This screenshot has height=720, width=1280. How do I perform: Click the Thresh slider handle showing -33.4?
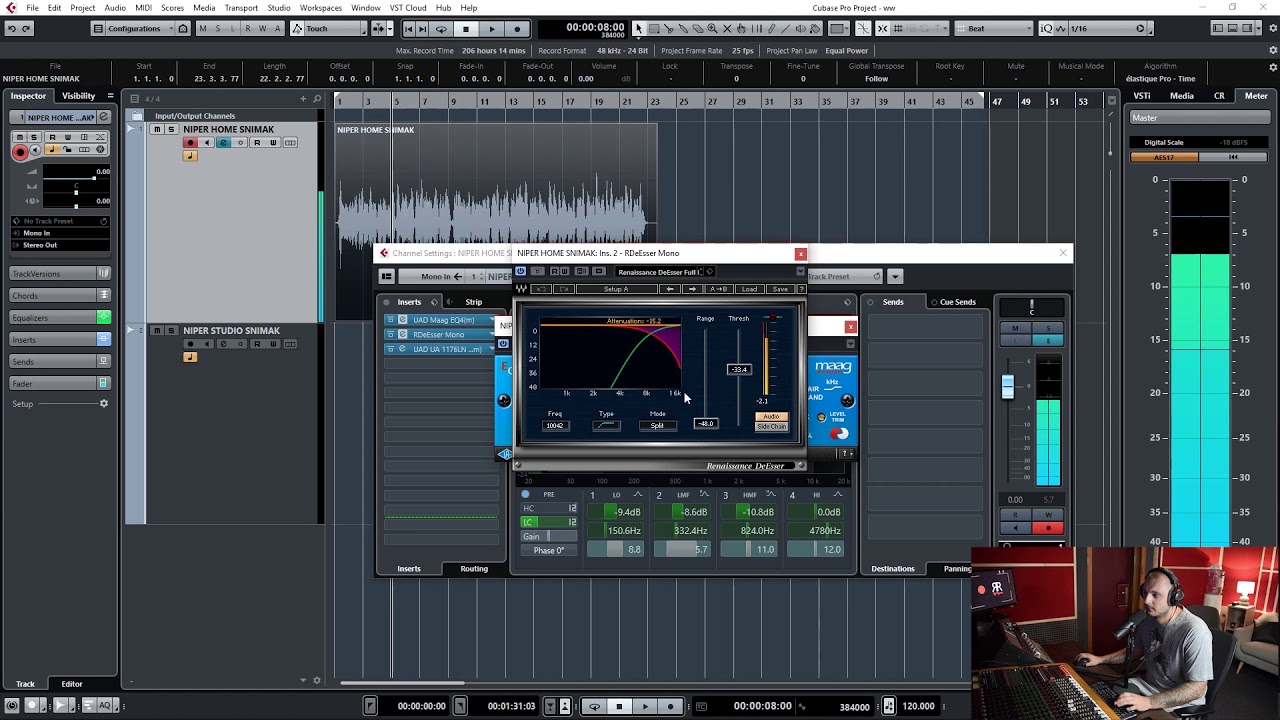coord(739,369)
